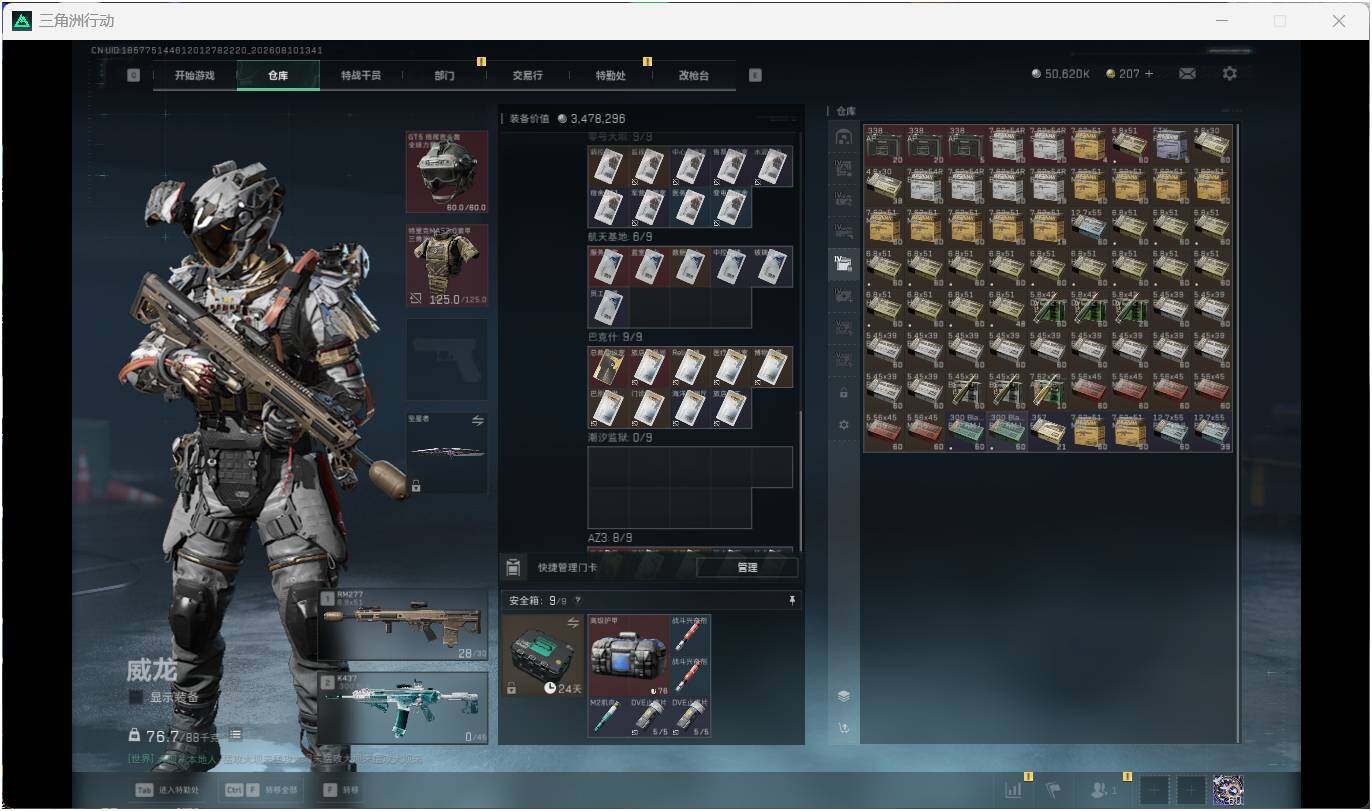This screenshot has height=811, width=1372.
Task: Click the 仓库 tab in the top navigation
Action: (278, 75)
